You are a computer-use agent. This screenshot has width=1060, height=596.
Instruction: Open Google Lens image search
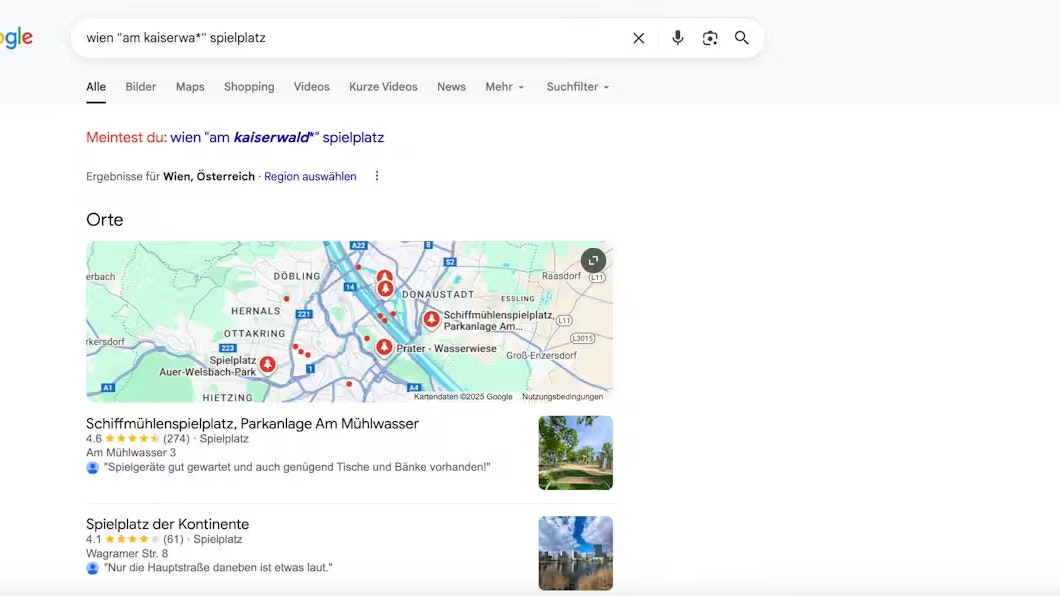tap(710, 37)
